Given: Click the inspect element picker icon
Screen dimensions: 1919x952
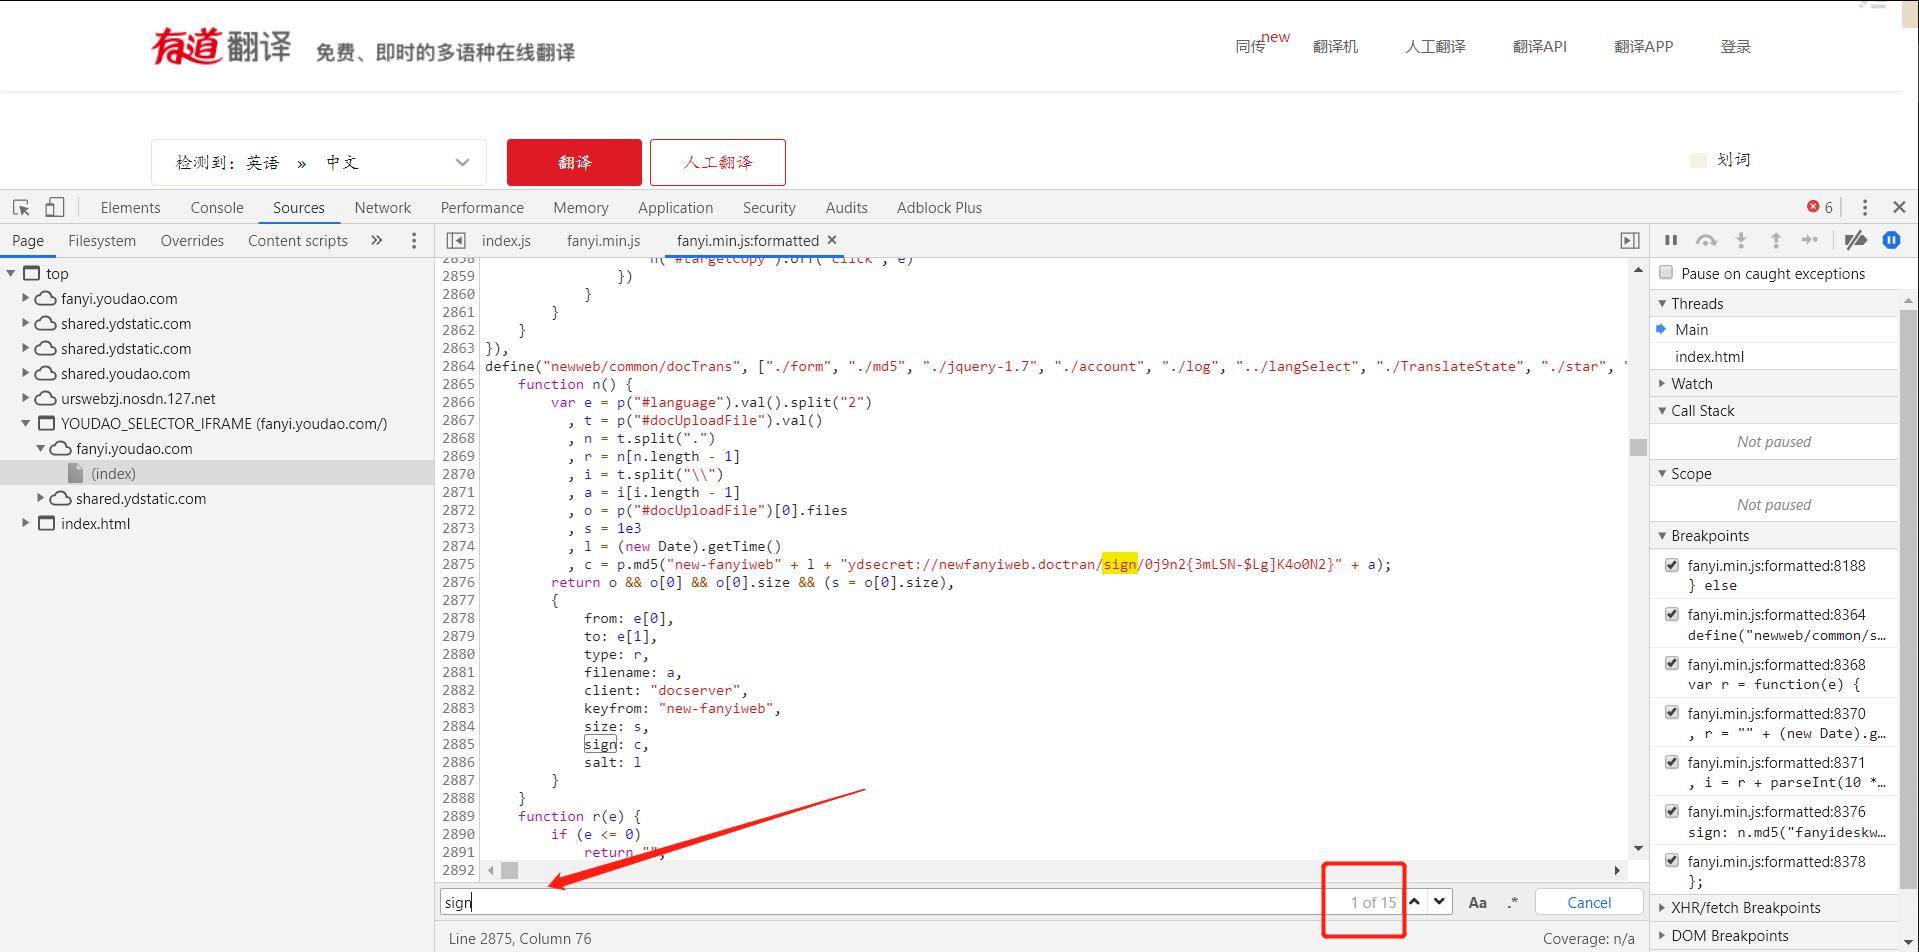Looking at the screenshot, I should pyautogui.click(x=21, y=207).
